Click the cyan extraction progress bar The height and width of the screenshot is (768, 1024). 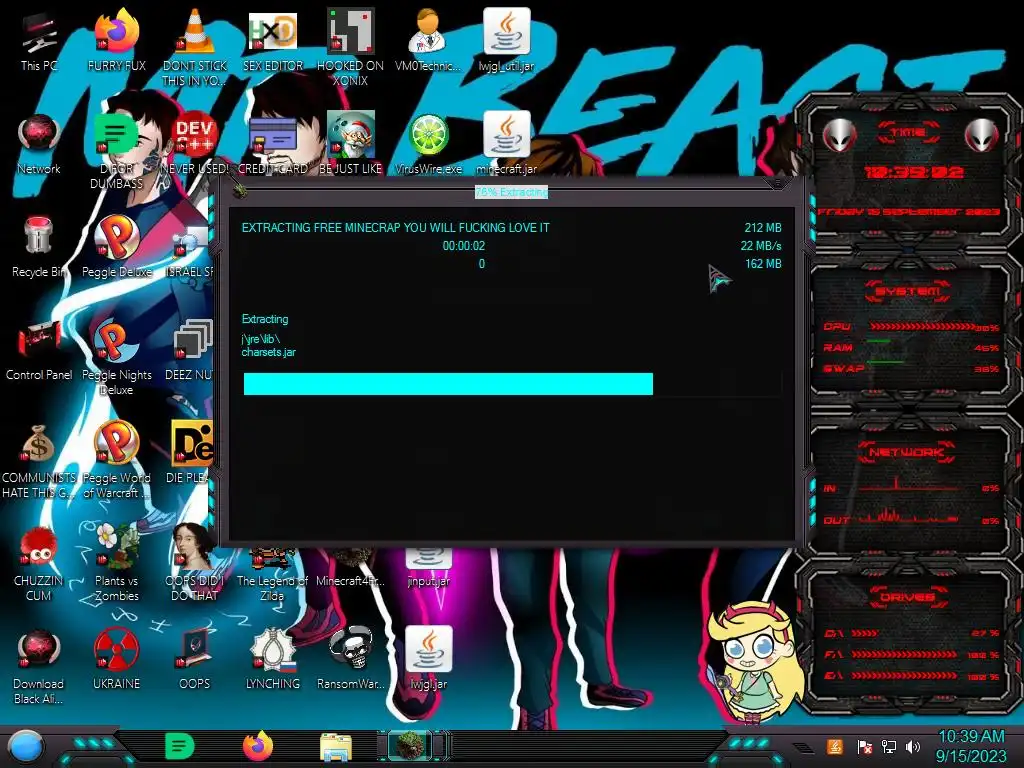click(x=513, y=384)
